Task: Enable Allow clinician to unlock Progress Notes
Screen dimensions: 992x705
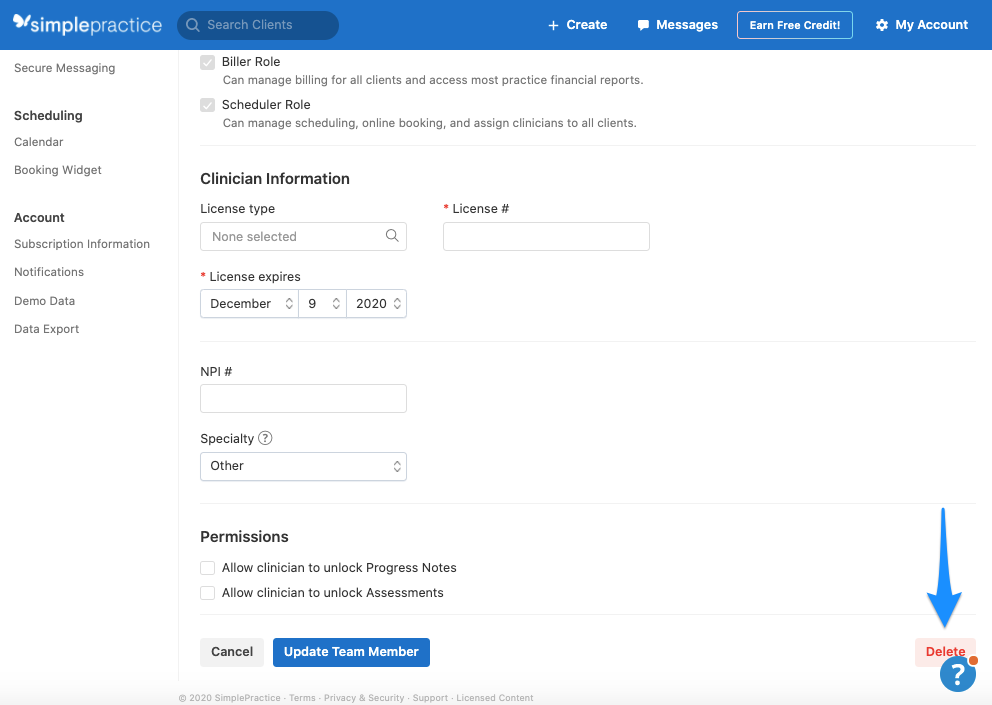Action: (207, 567)
